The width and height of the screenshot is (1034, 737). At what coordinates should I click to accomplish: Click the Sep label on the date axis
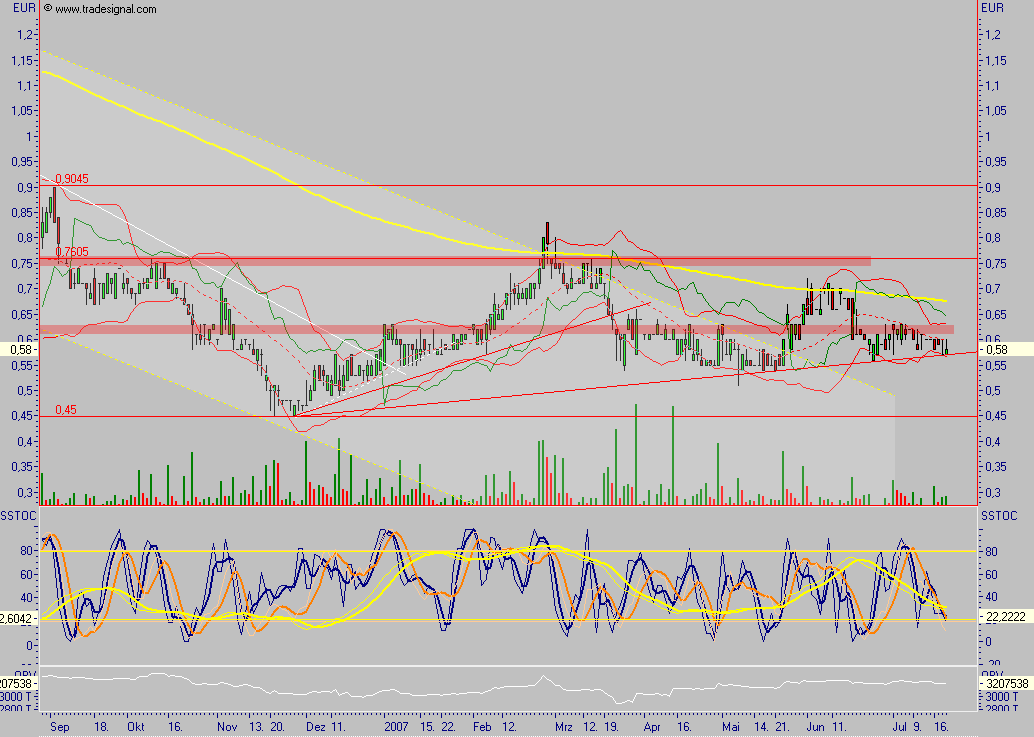tap(59, 726)
